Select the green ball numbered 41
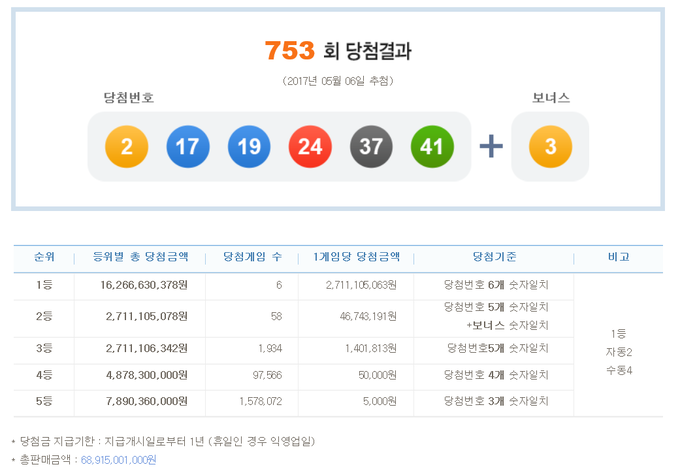This screenshot has width=680, height=471. pyautogui.click(x=432, y=147)
